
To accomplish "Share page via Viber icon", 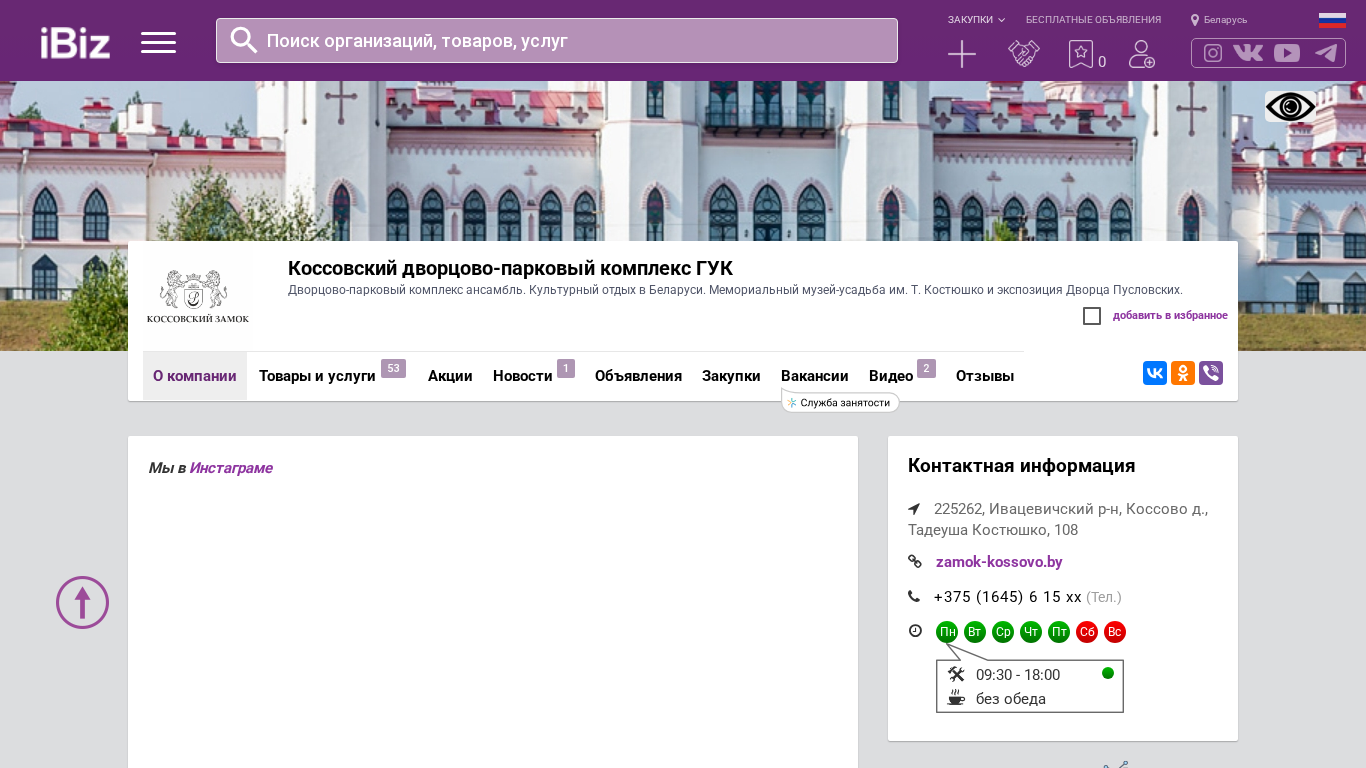I will click(x=1211, y=373).
